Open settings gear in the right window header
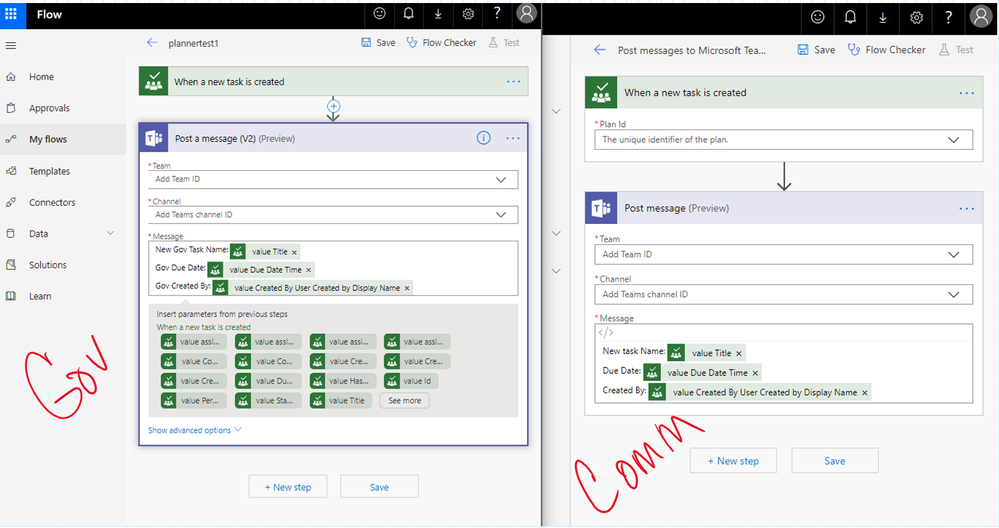 click(x=916, y=18)
